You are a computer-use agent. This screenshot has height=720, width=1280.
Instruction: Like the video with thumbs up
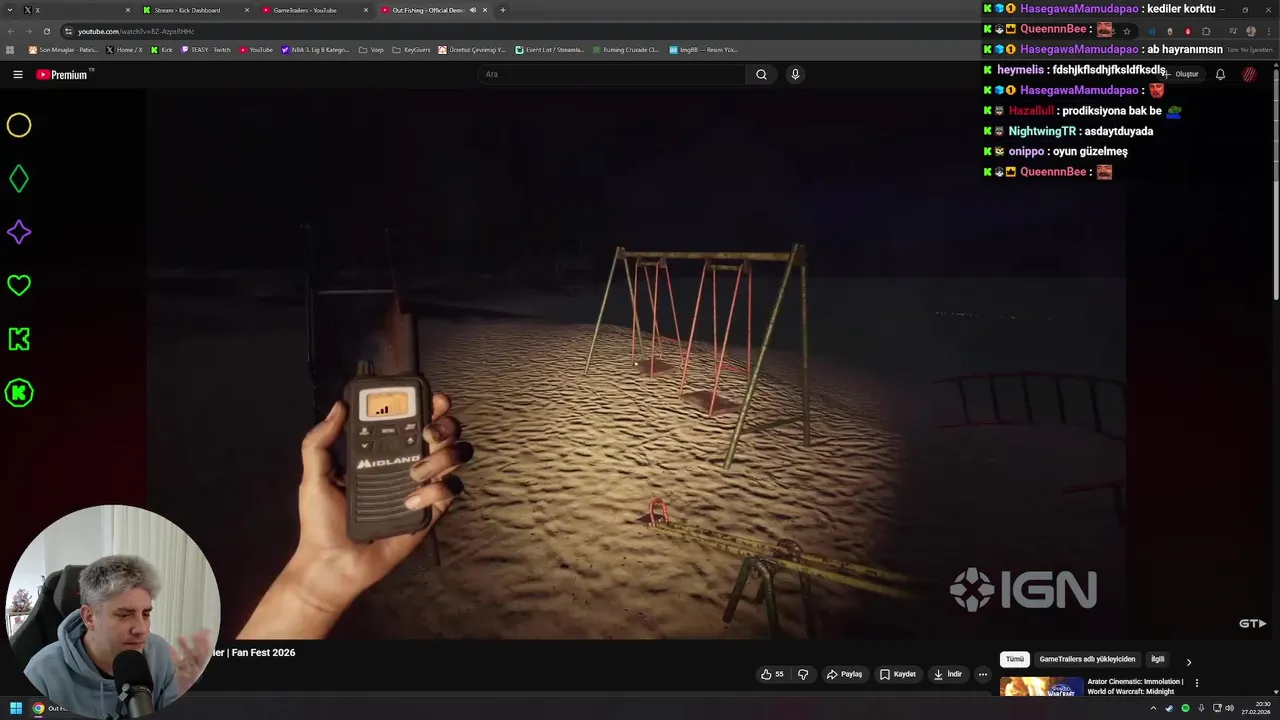[x=772, y=674]
